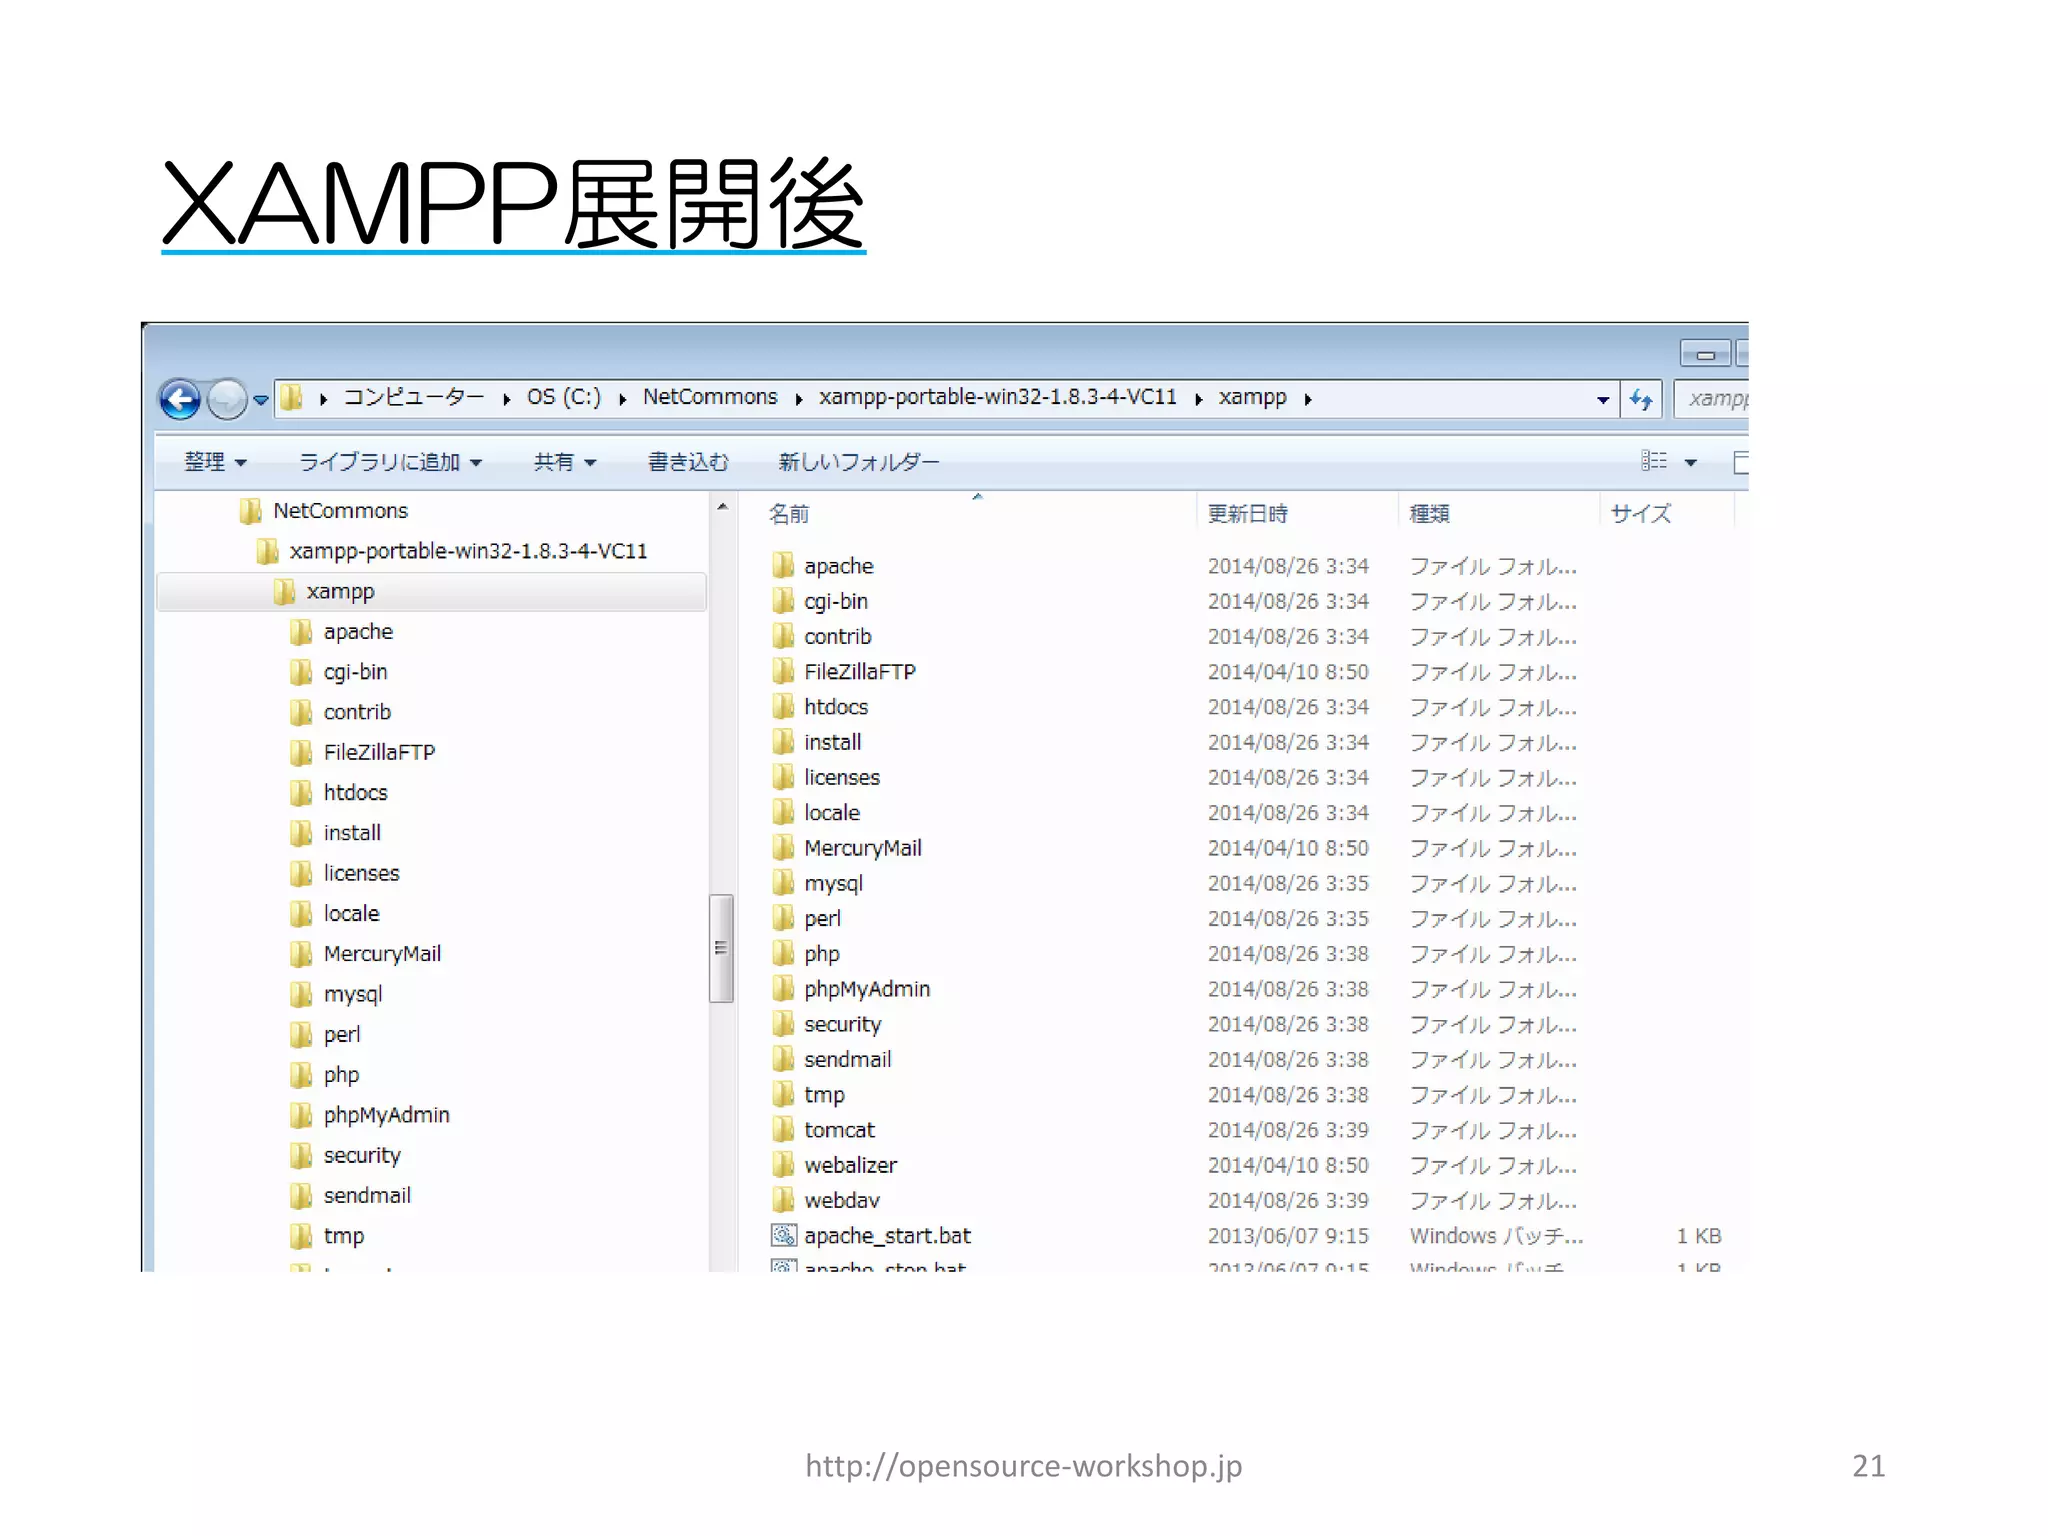Image resolution: width=2048 pixels, height=1536 pixels.
Task: Select the apache_start.bat file name
Action: click(887, 1236)
